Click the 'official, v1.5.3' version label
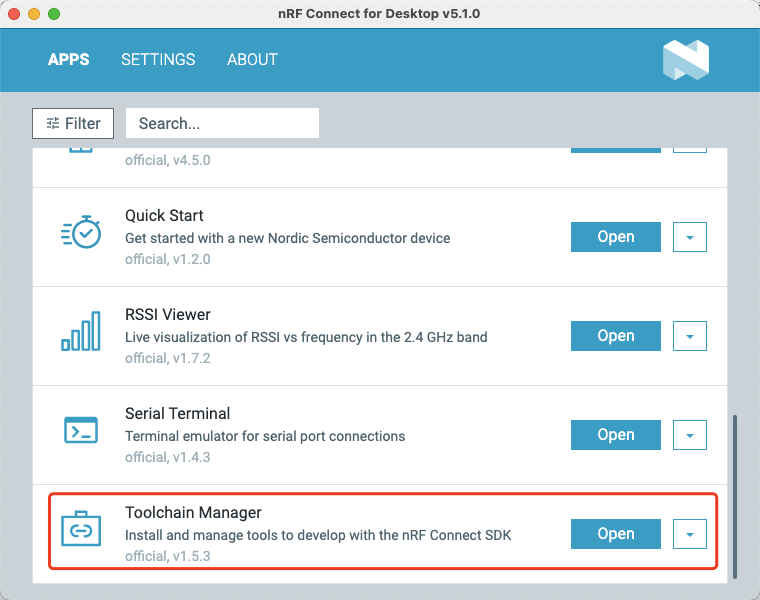 point(168,556)
